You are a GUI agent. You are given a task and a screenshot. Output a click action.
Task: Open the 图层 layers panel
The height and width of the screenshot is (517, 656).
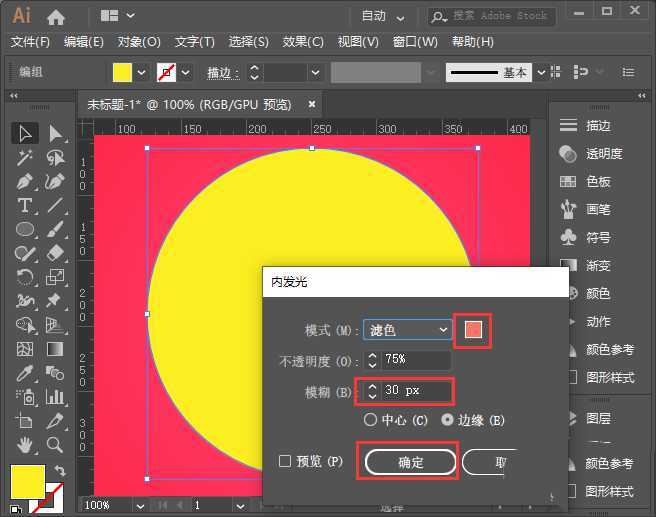[x=598, y=418]
